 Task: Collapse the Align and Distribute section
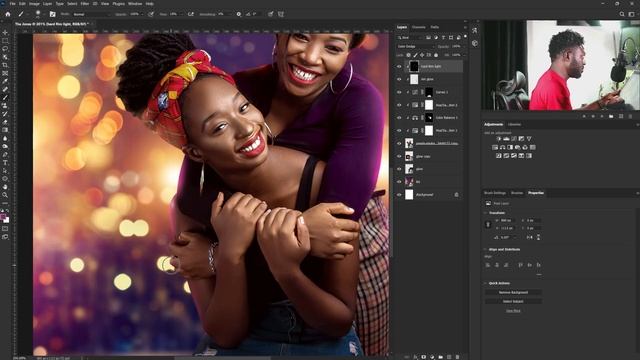(486, 249)
